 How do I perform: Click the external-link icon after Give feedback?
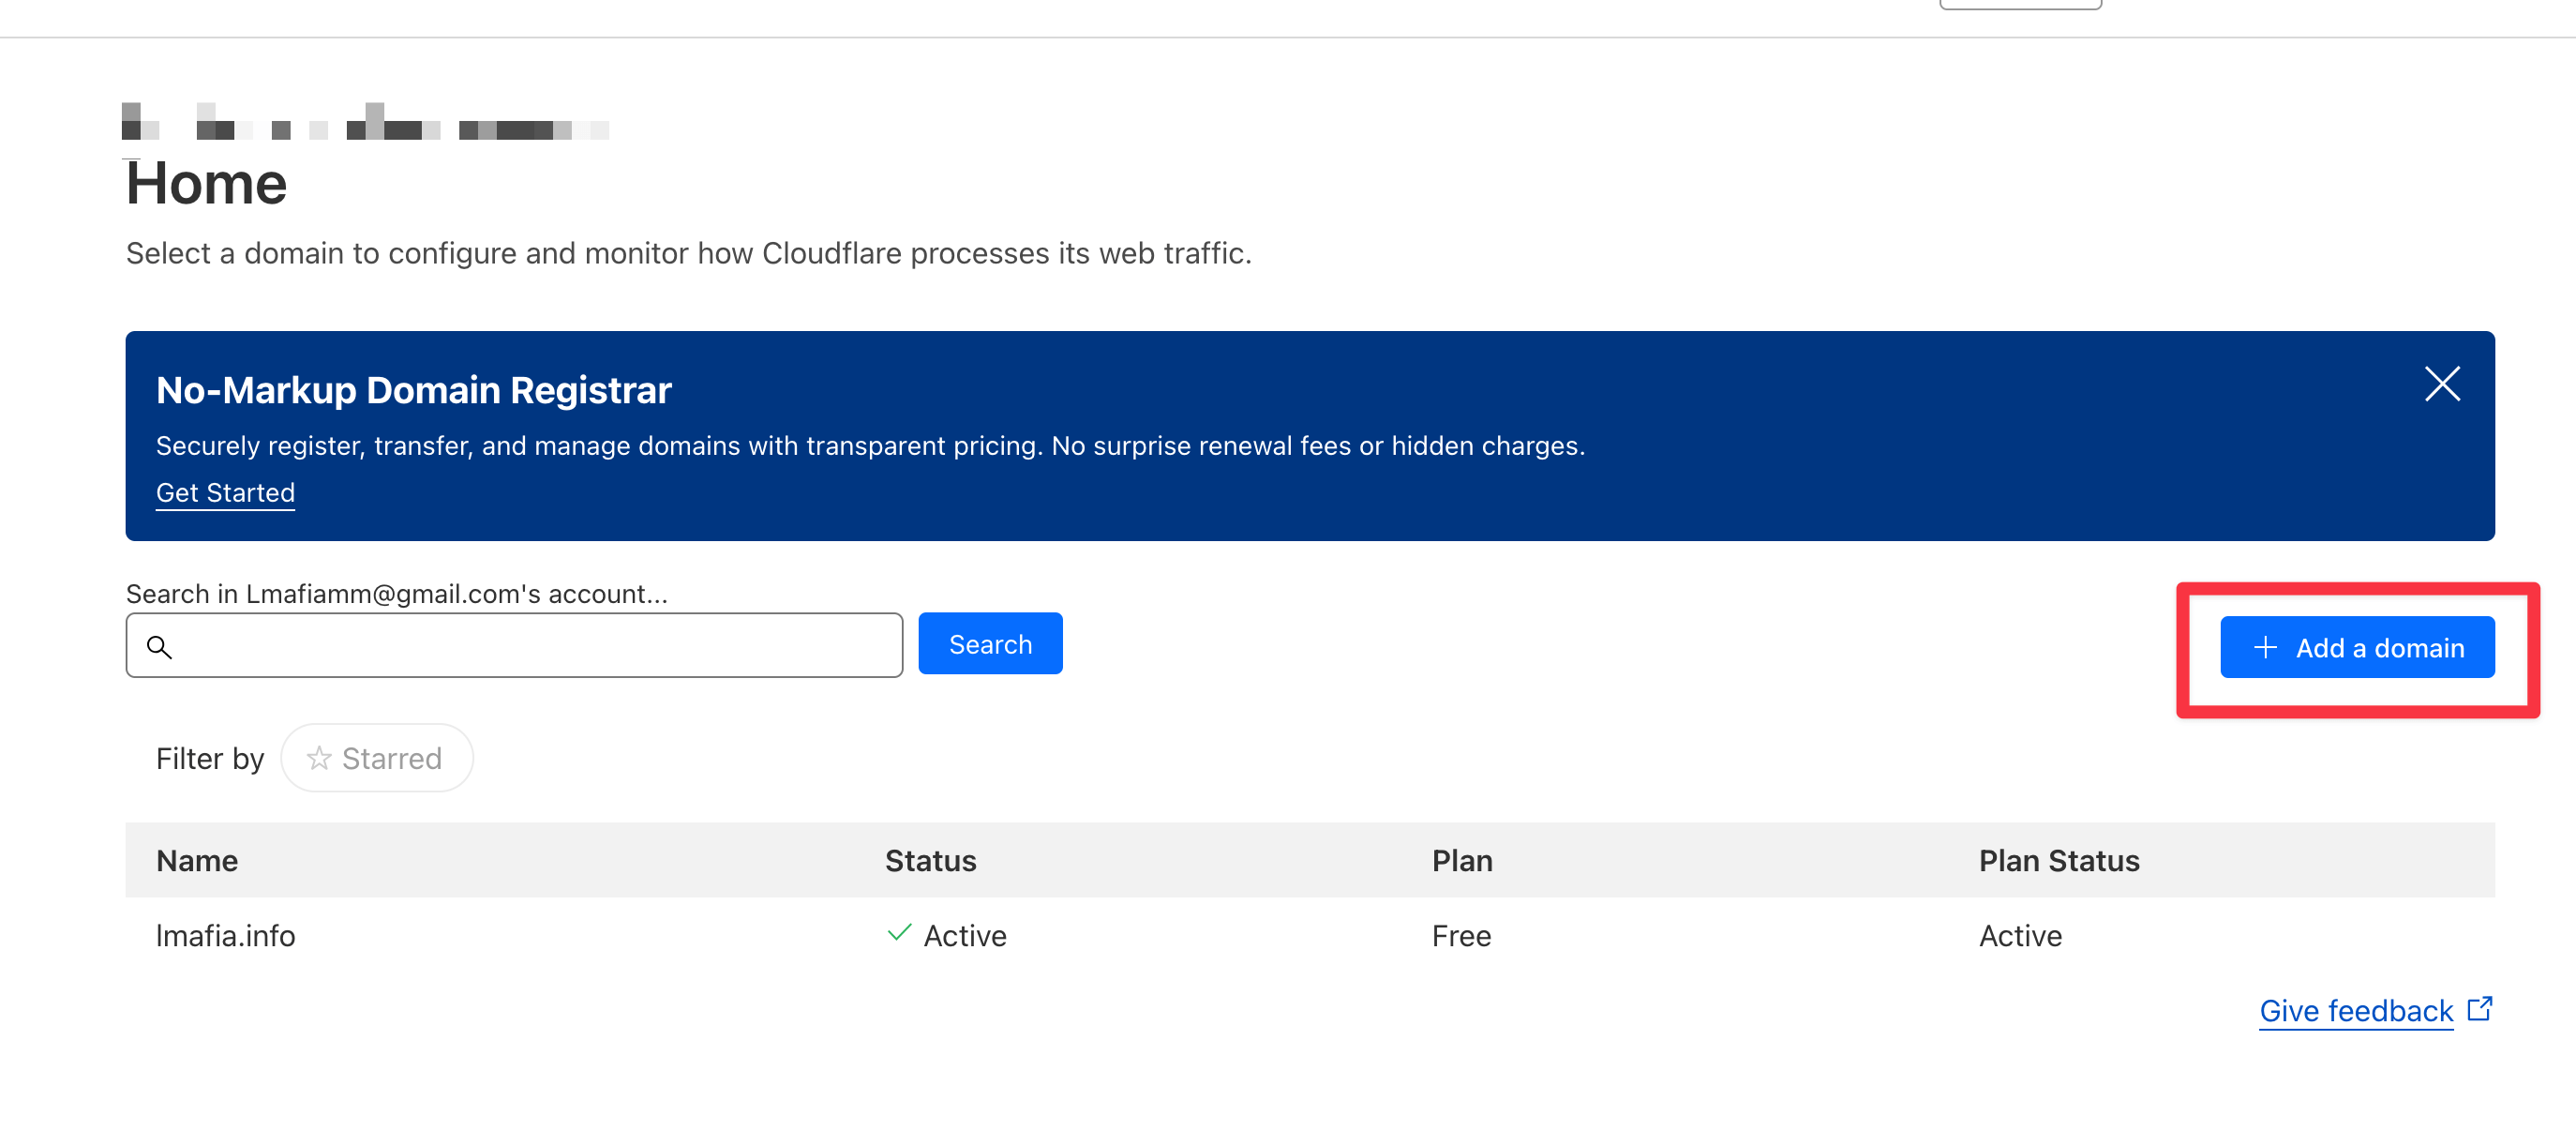[x=2479, y=1008]
